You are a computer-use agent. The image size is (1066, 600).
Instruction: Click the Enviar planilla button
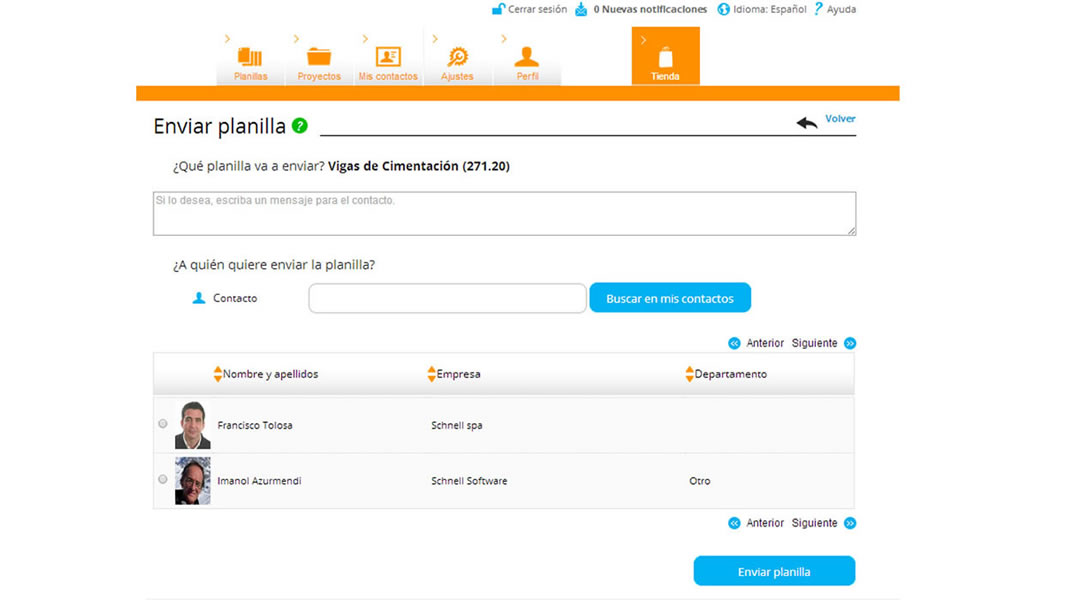coord(774,571)
